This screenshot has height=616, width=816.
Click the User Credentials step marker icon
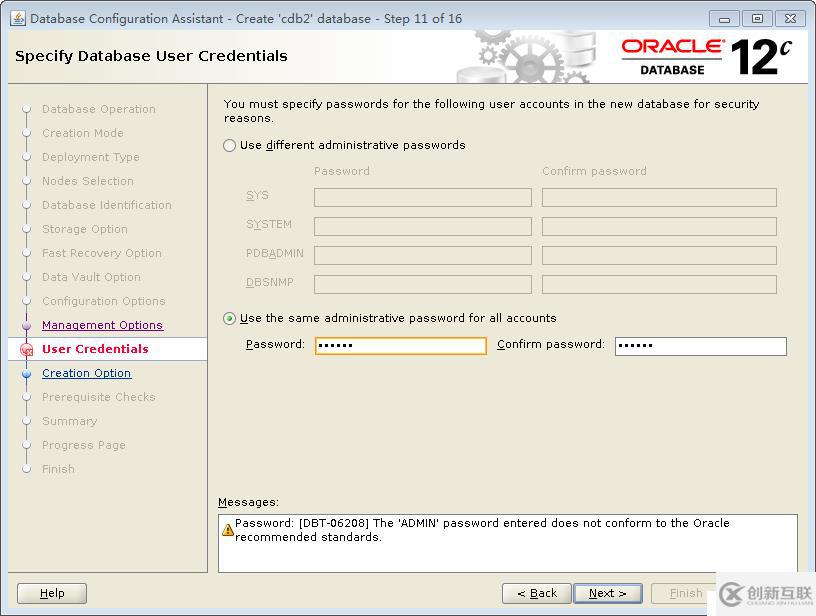(x=27, y=350)
